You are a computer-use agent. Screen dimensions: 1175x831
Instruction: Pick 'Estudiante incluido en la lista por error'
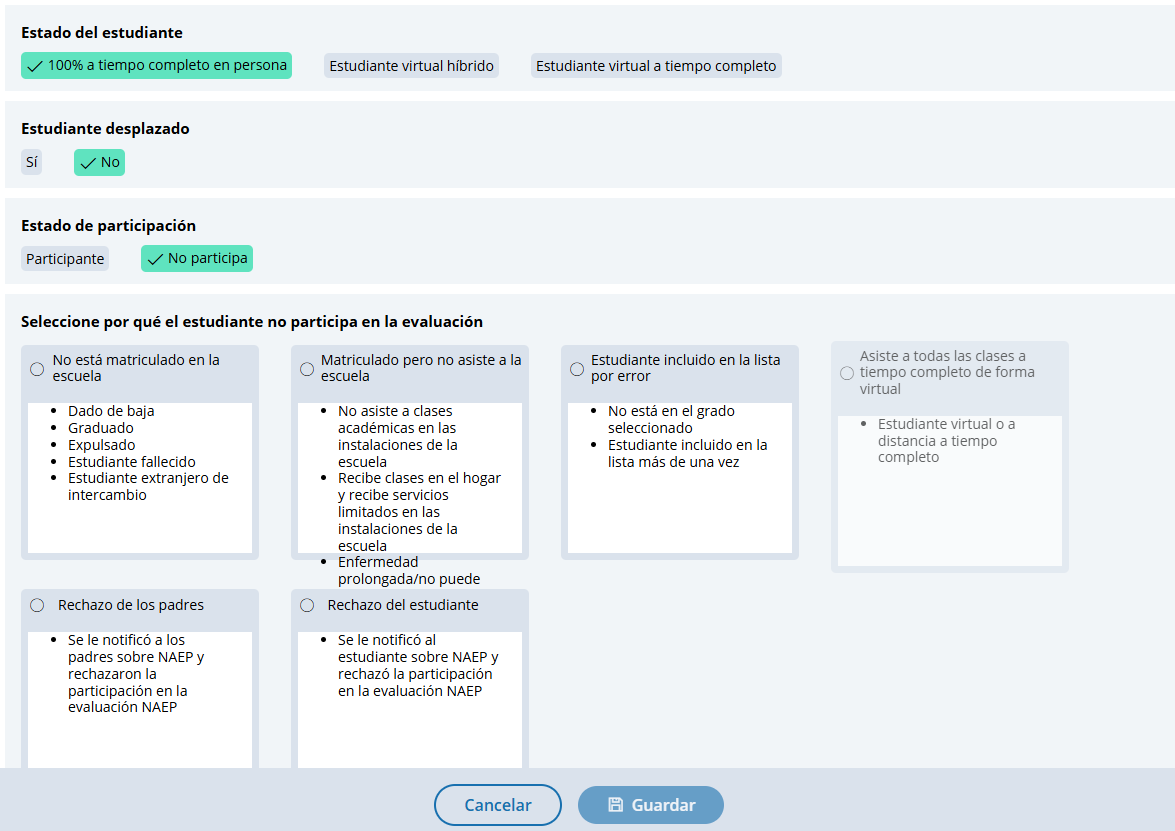coord(577,369)
